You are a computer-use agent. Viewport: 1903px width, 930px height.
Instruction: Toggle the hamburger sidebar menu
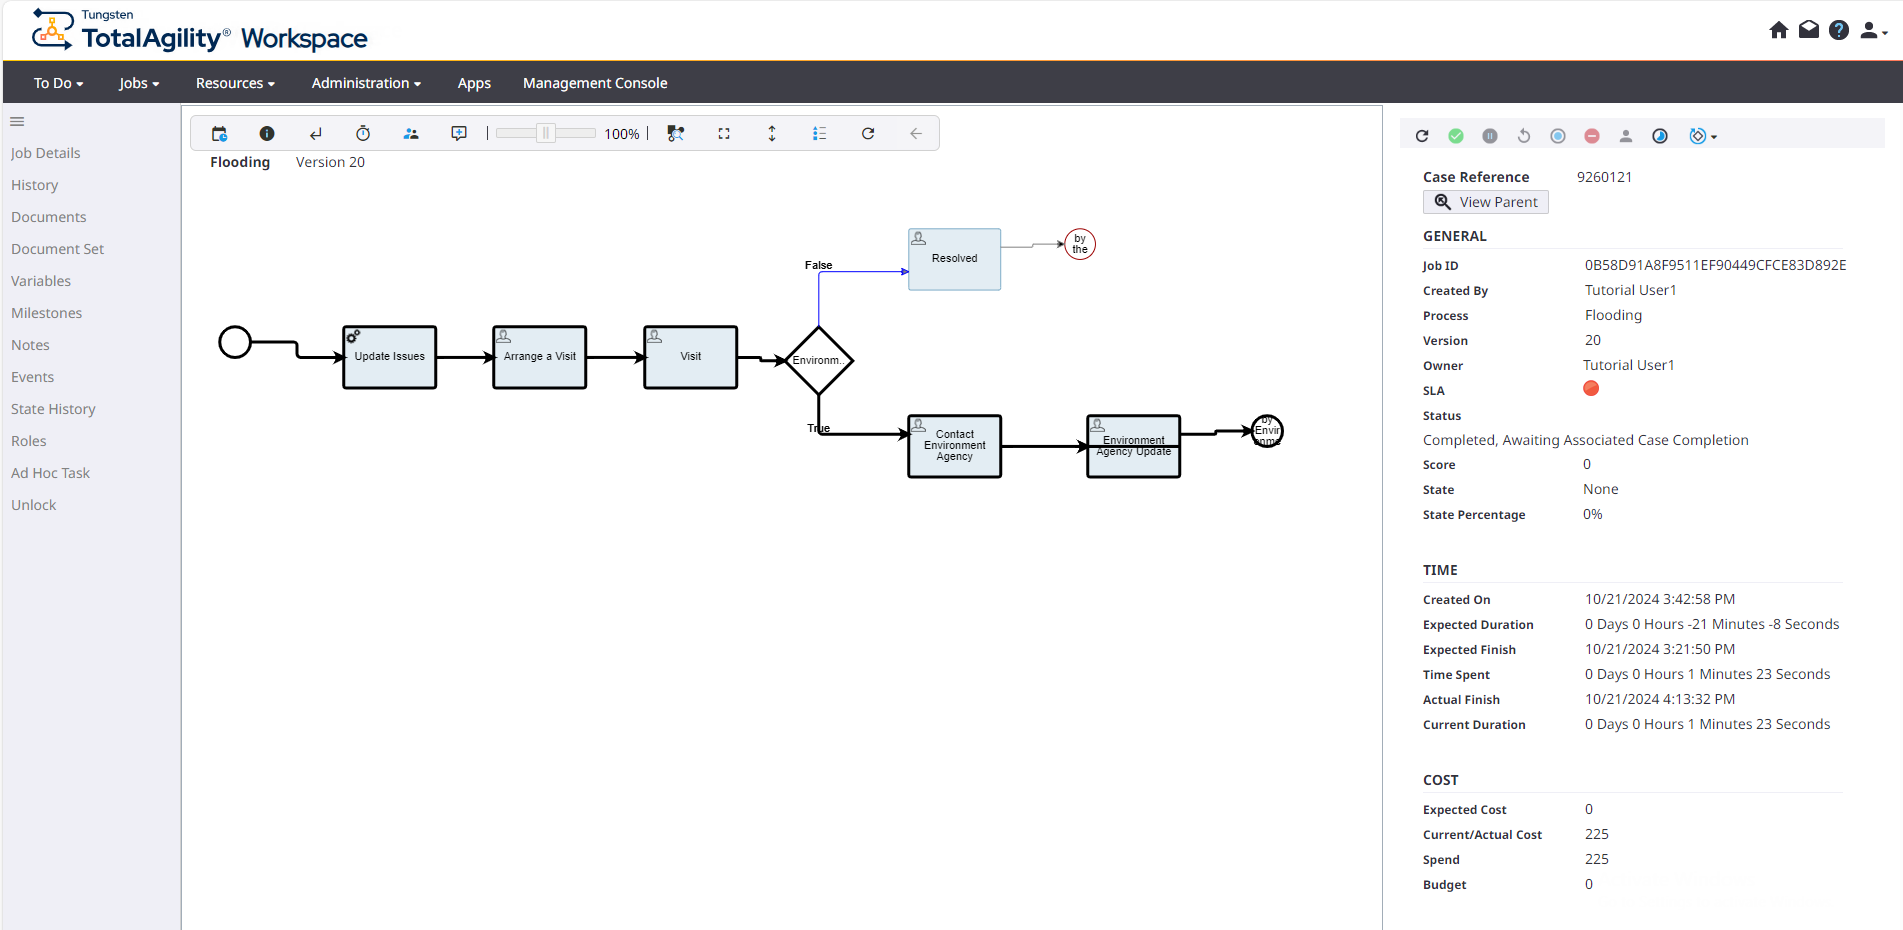(17, 122)
